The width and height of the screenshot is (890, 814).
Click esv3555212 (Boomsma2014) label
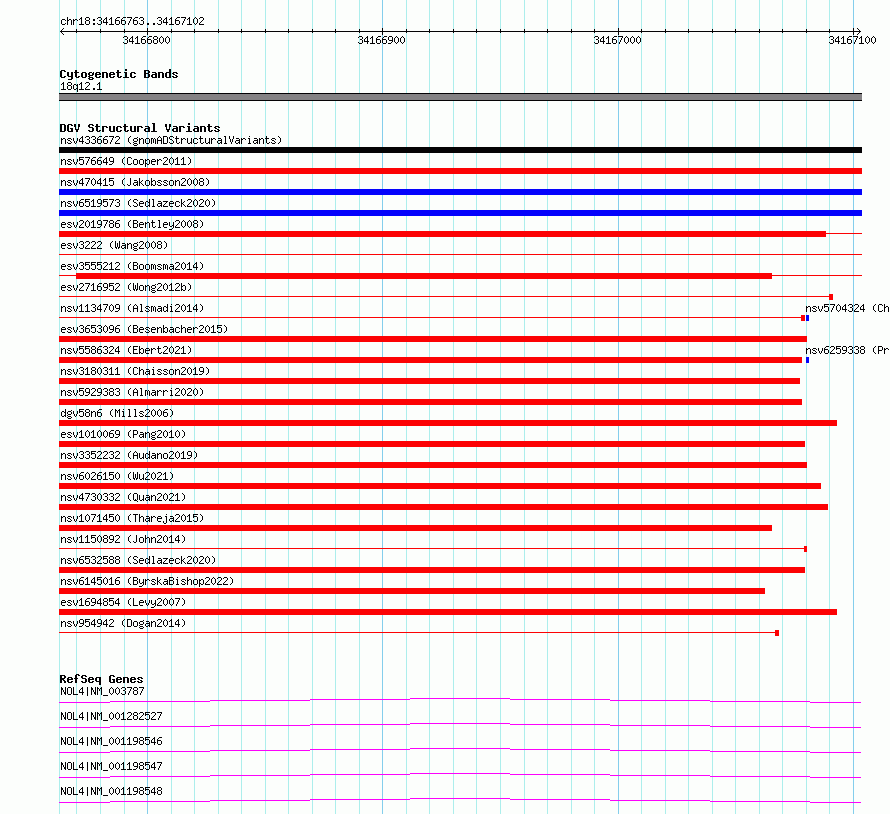(x=132, y=266)
